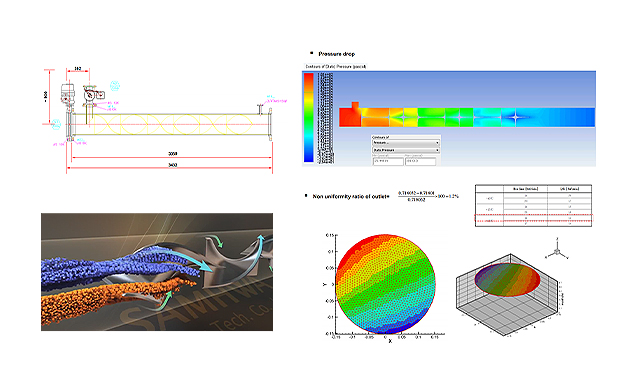The width and height of the screenshot is (640, 390).
Task: Click the non-uniformity ratio formula
Action: [x=428, y=196]
